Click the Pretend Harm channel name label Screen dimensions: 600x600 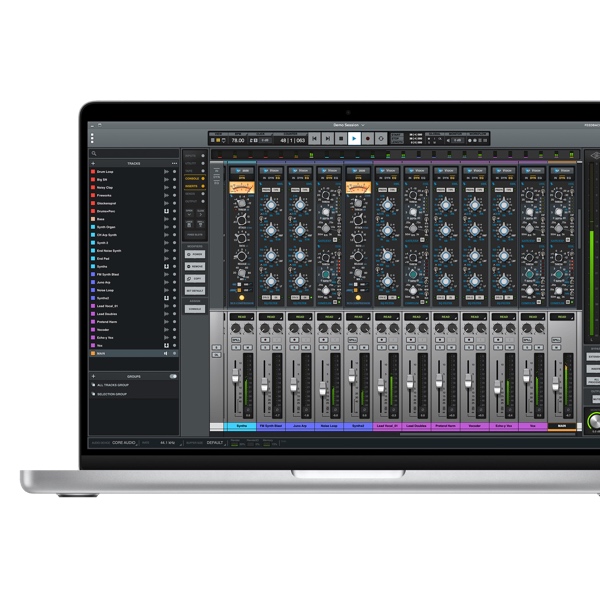click(x=445, y=426)
